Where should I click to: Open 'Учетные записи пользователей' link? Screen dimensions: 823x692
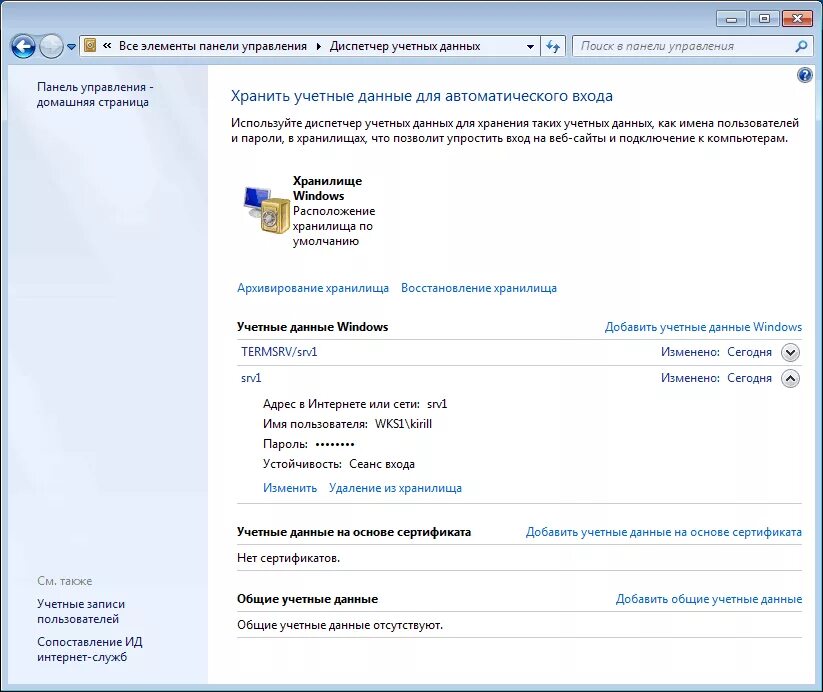(x=81, y=612)
